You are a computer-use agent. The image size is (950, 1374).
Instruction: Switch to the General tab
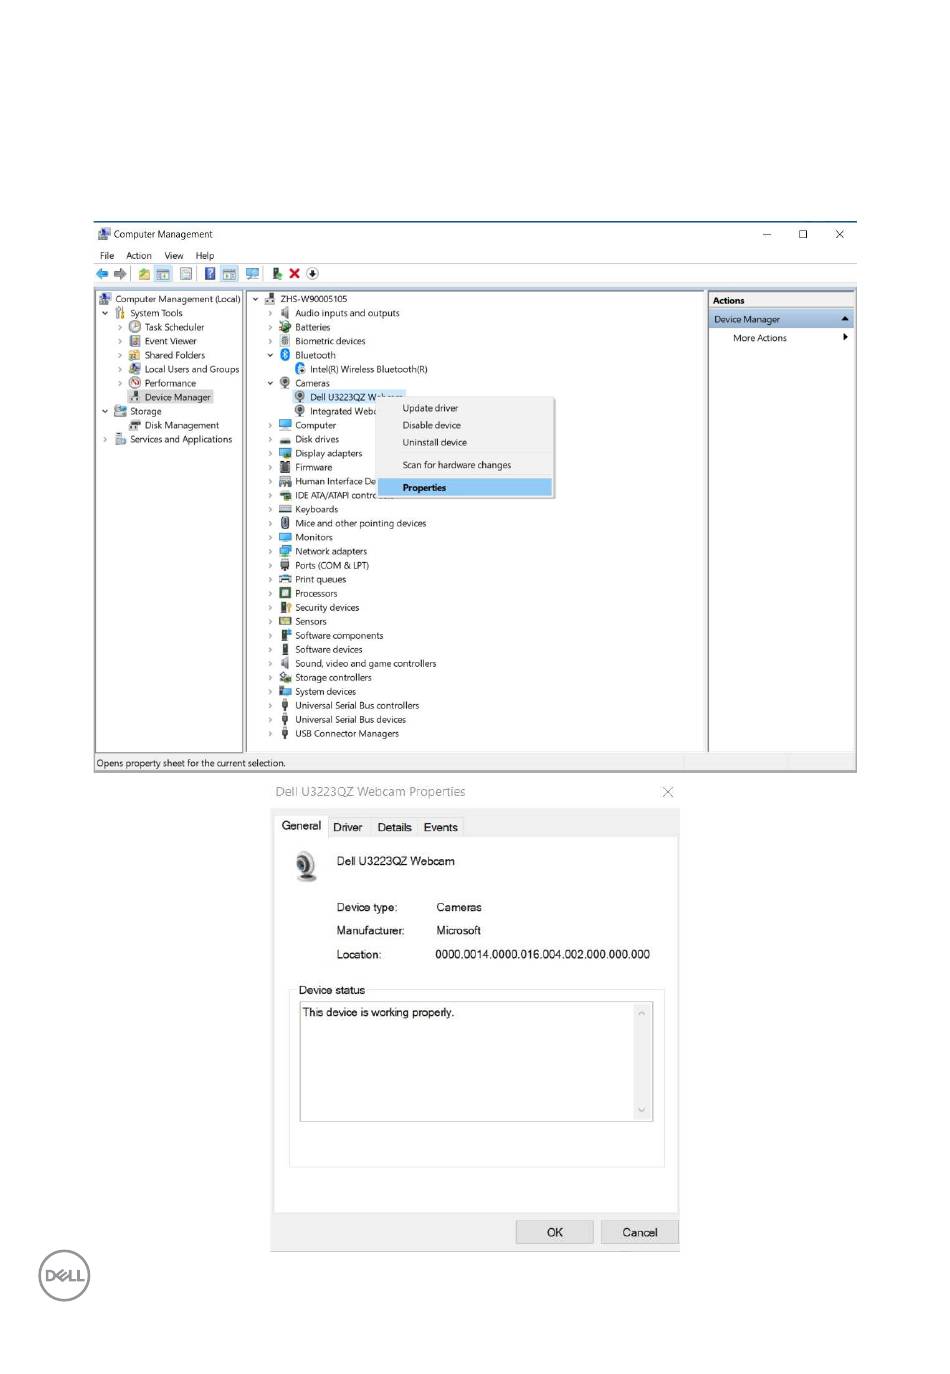click(x=301, y=826)
